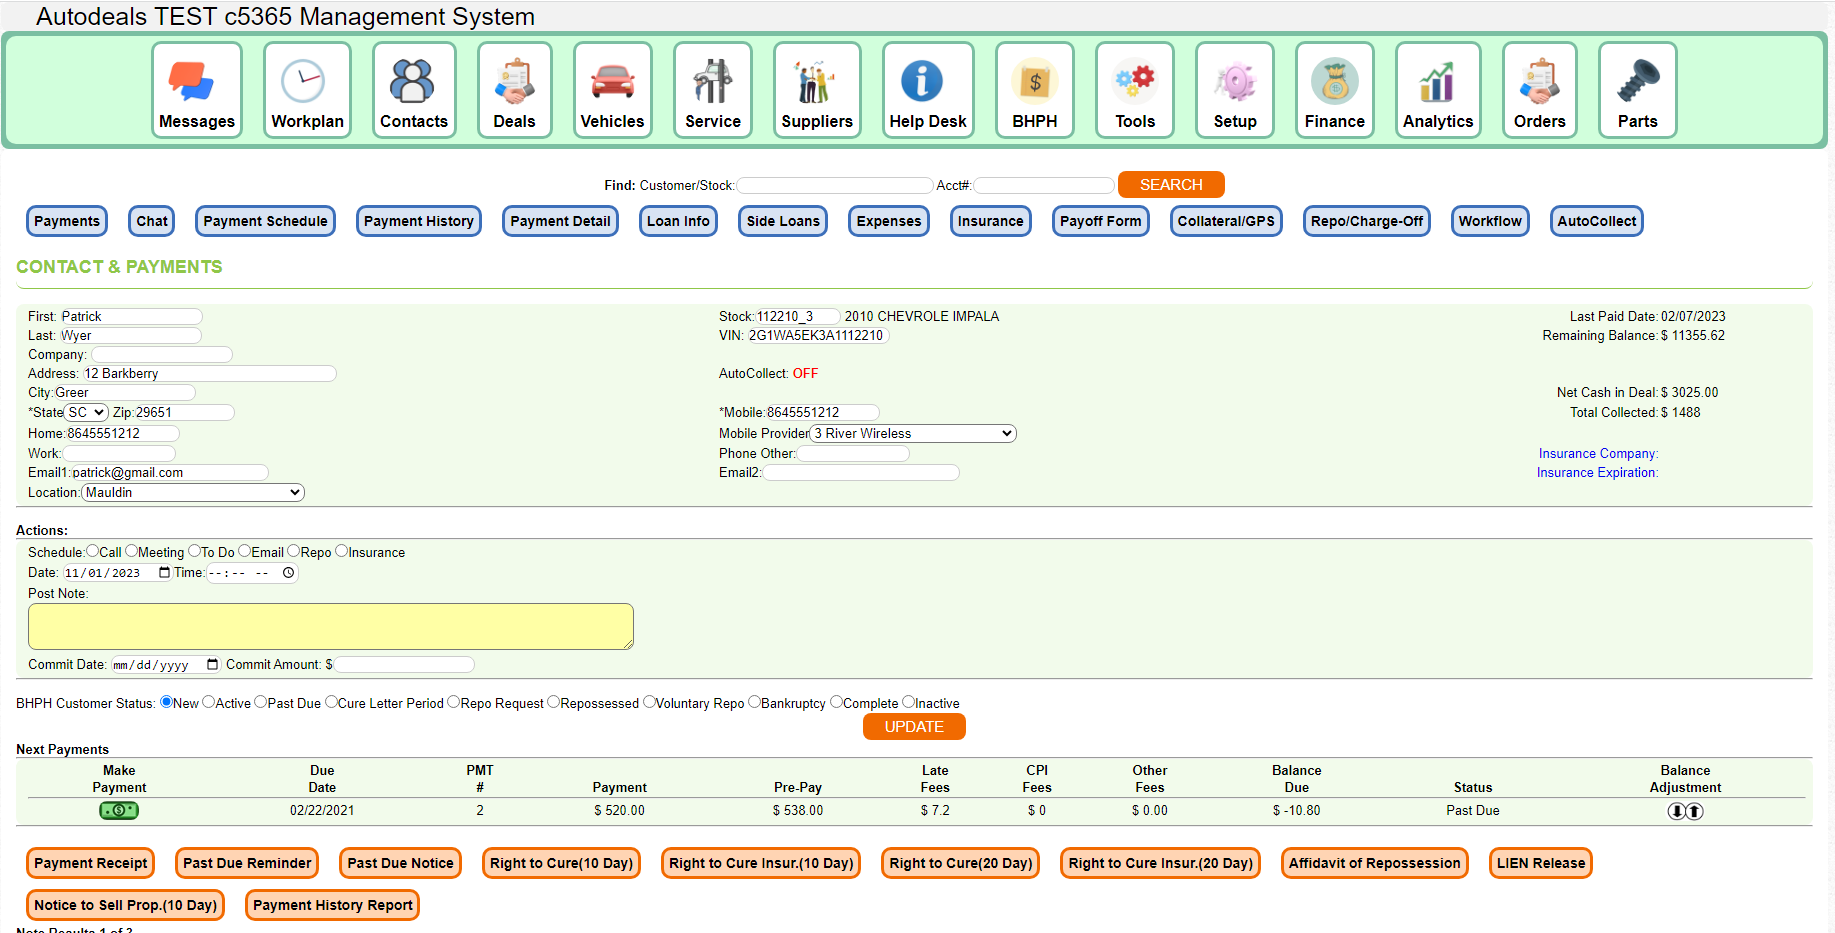Open the Repo/Charge-Off tab
Screen dimensions: 1835x933
[x=1366, y=221]
